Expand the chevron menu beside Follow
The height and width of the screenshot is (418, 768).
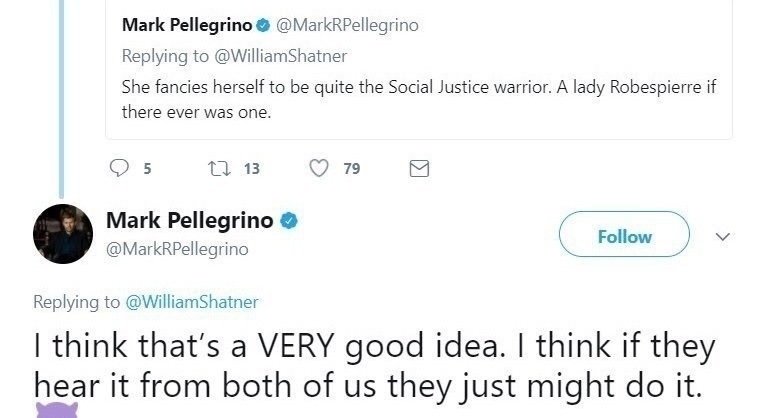724,236
